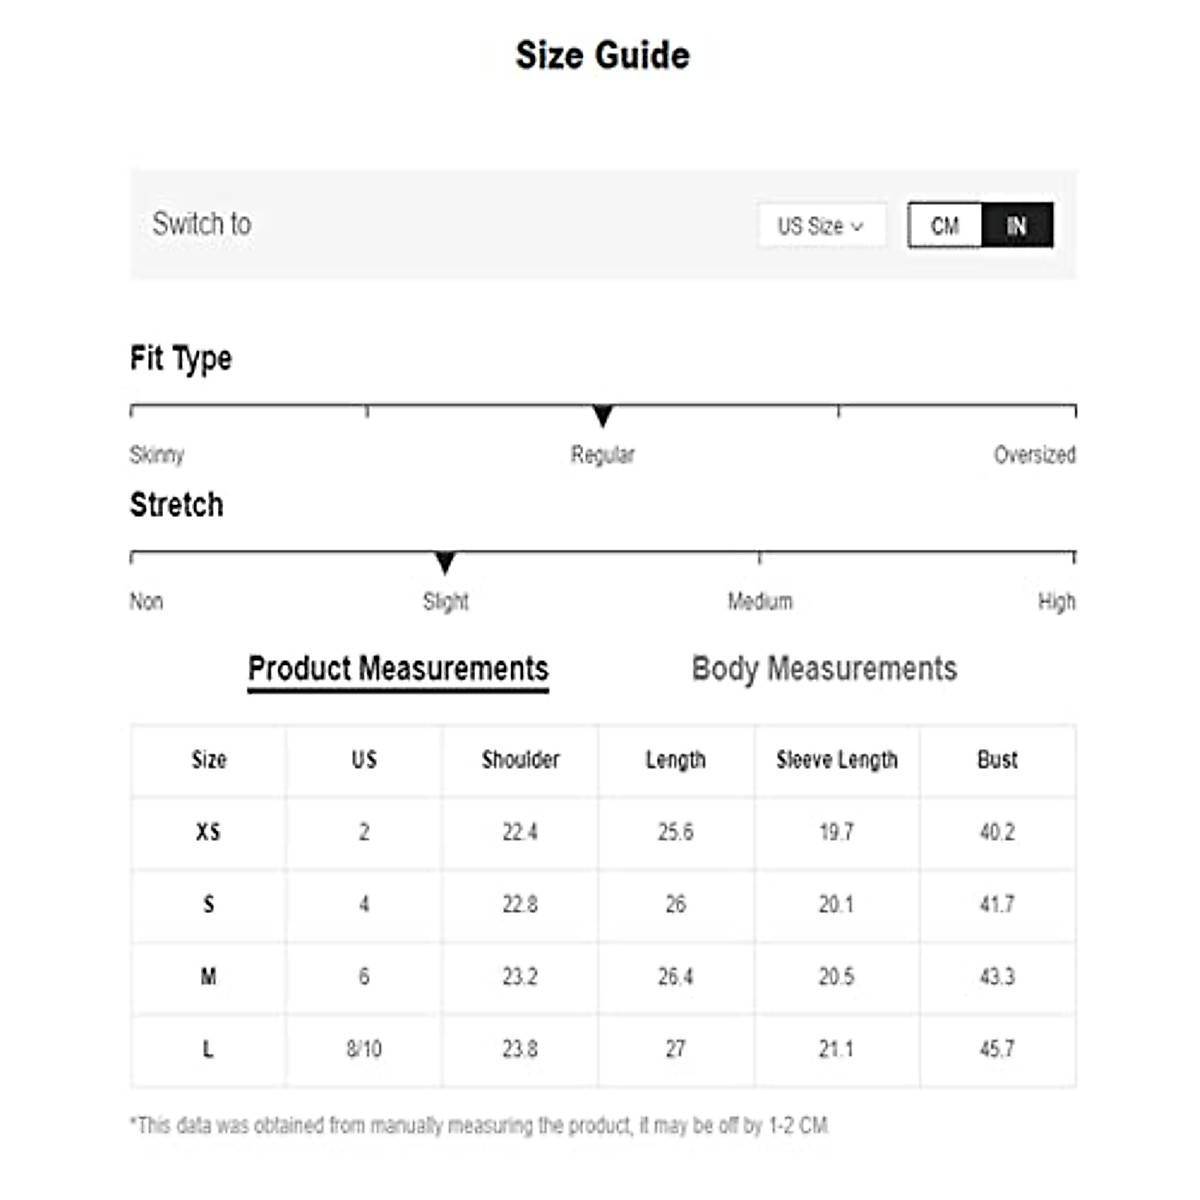Click the Bust column header

[x=997, y=760]
